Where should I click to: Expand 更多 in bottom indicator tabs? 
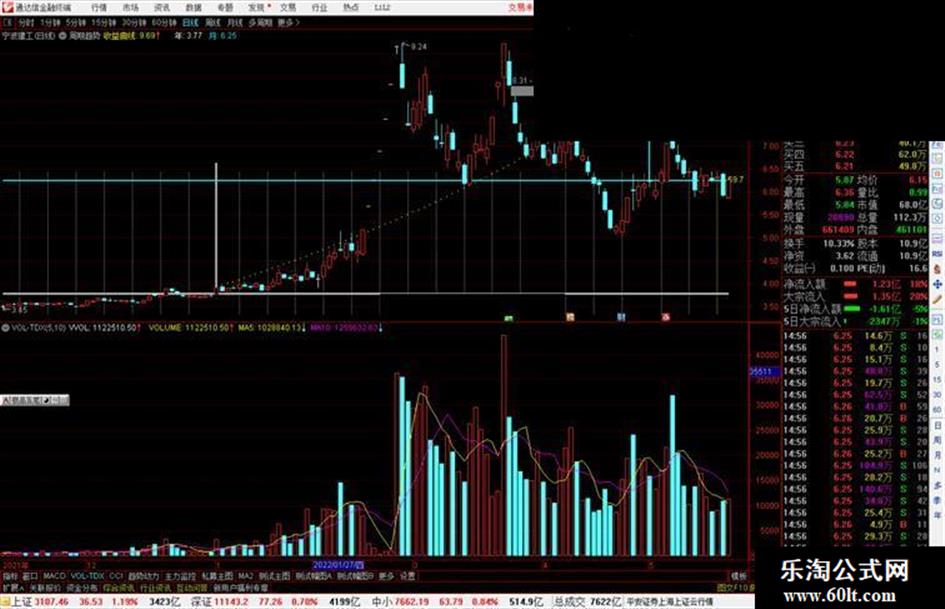(x=386, y=576)
